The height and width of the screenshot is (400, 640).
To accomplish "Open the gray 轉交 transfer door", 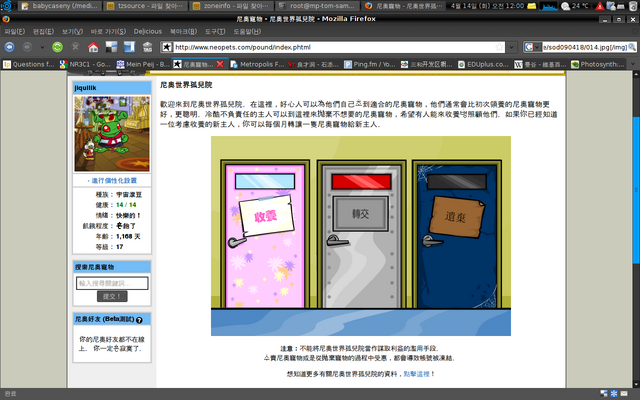I will point(361,236).
